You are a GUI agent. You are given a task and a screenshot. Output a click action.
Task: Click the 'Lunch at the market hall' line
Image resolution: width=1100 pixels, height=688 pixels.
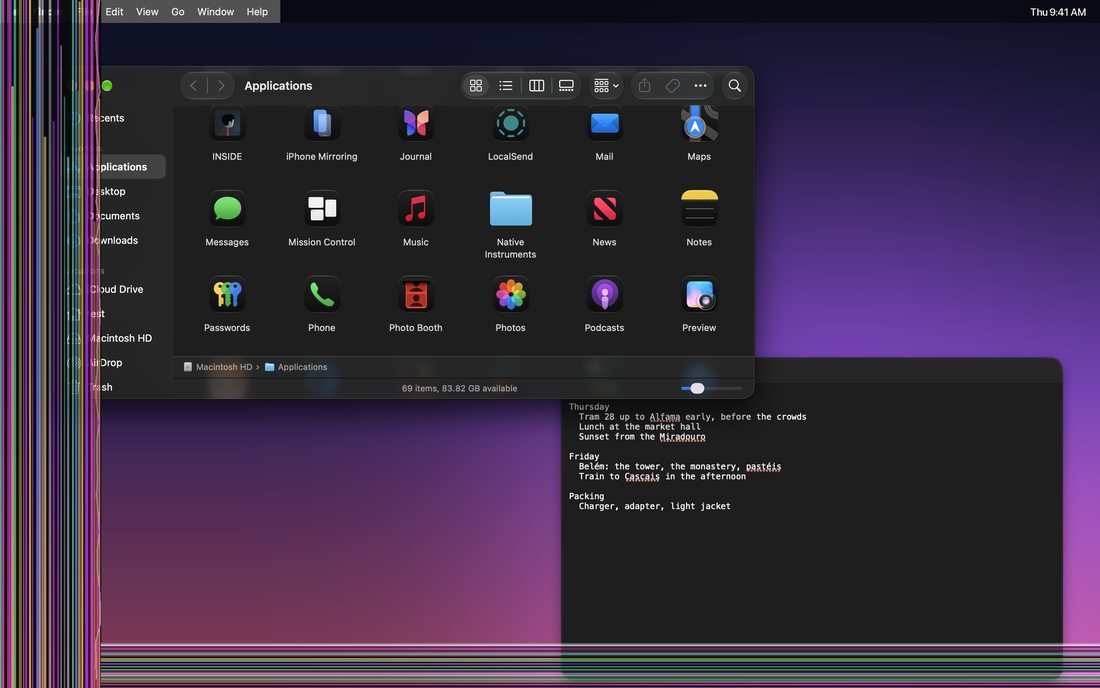(639, 426)
